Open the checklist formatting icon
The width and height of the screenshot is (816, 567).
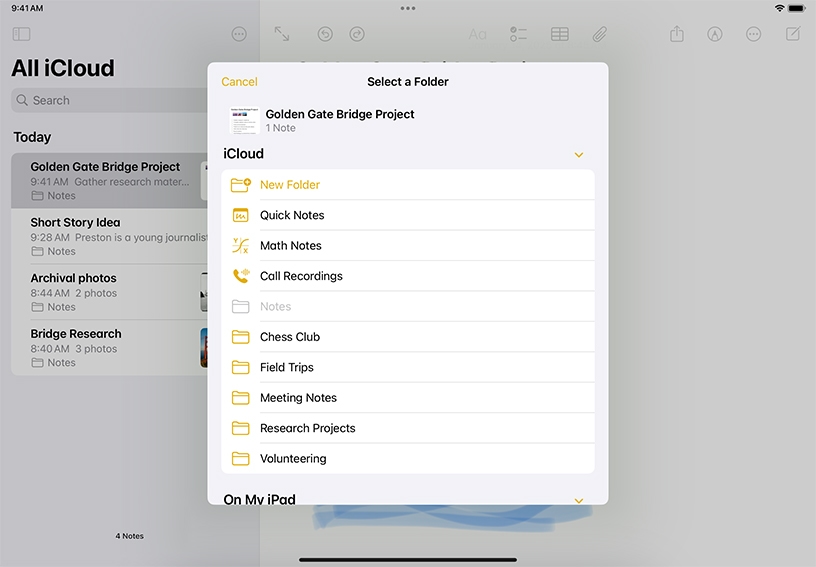518,34
